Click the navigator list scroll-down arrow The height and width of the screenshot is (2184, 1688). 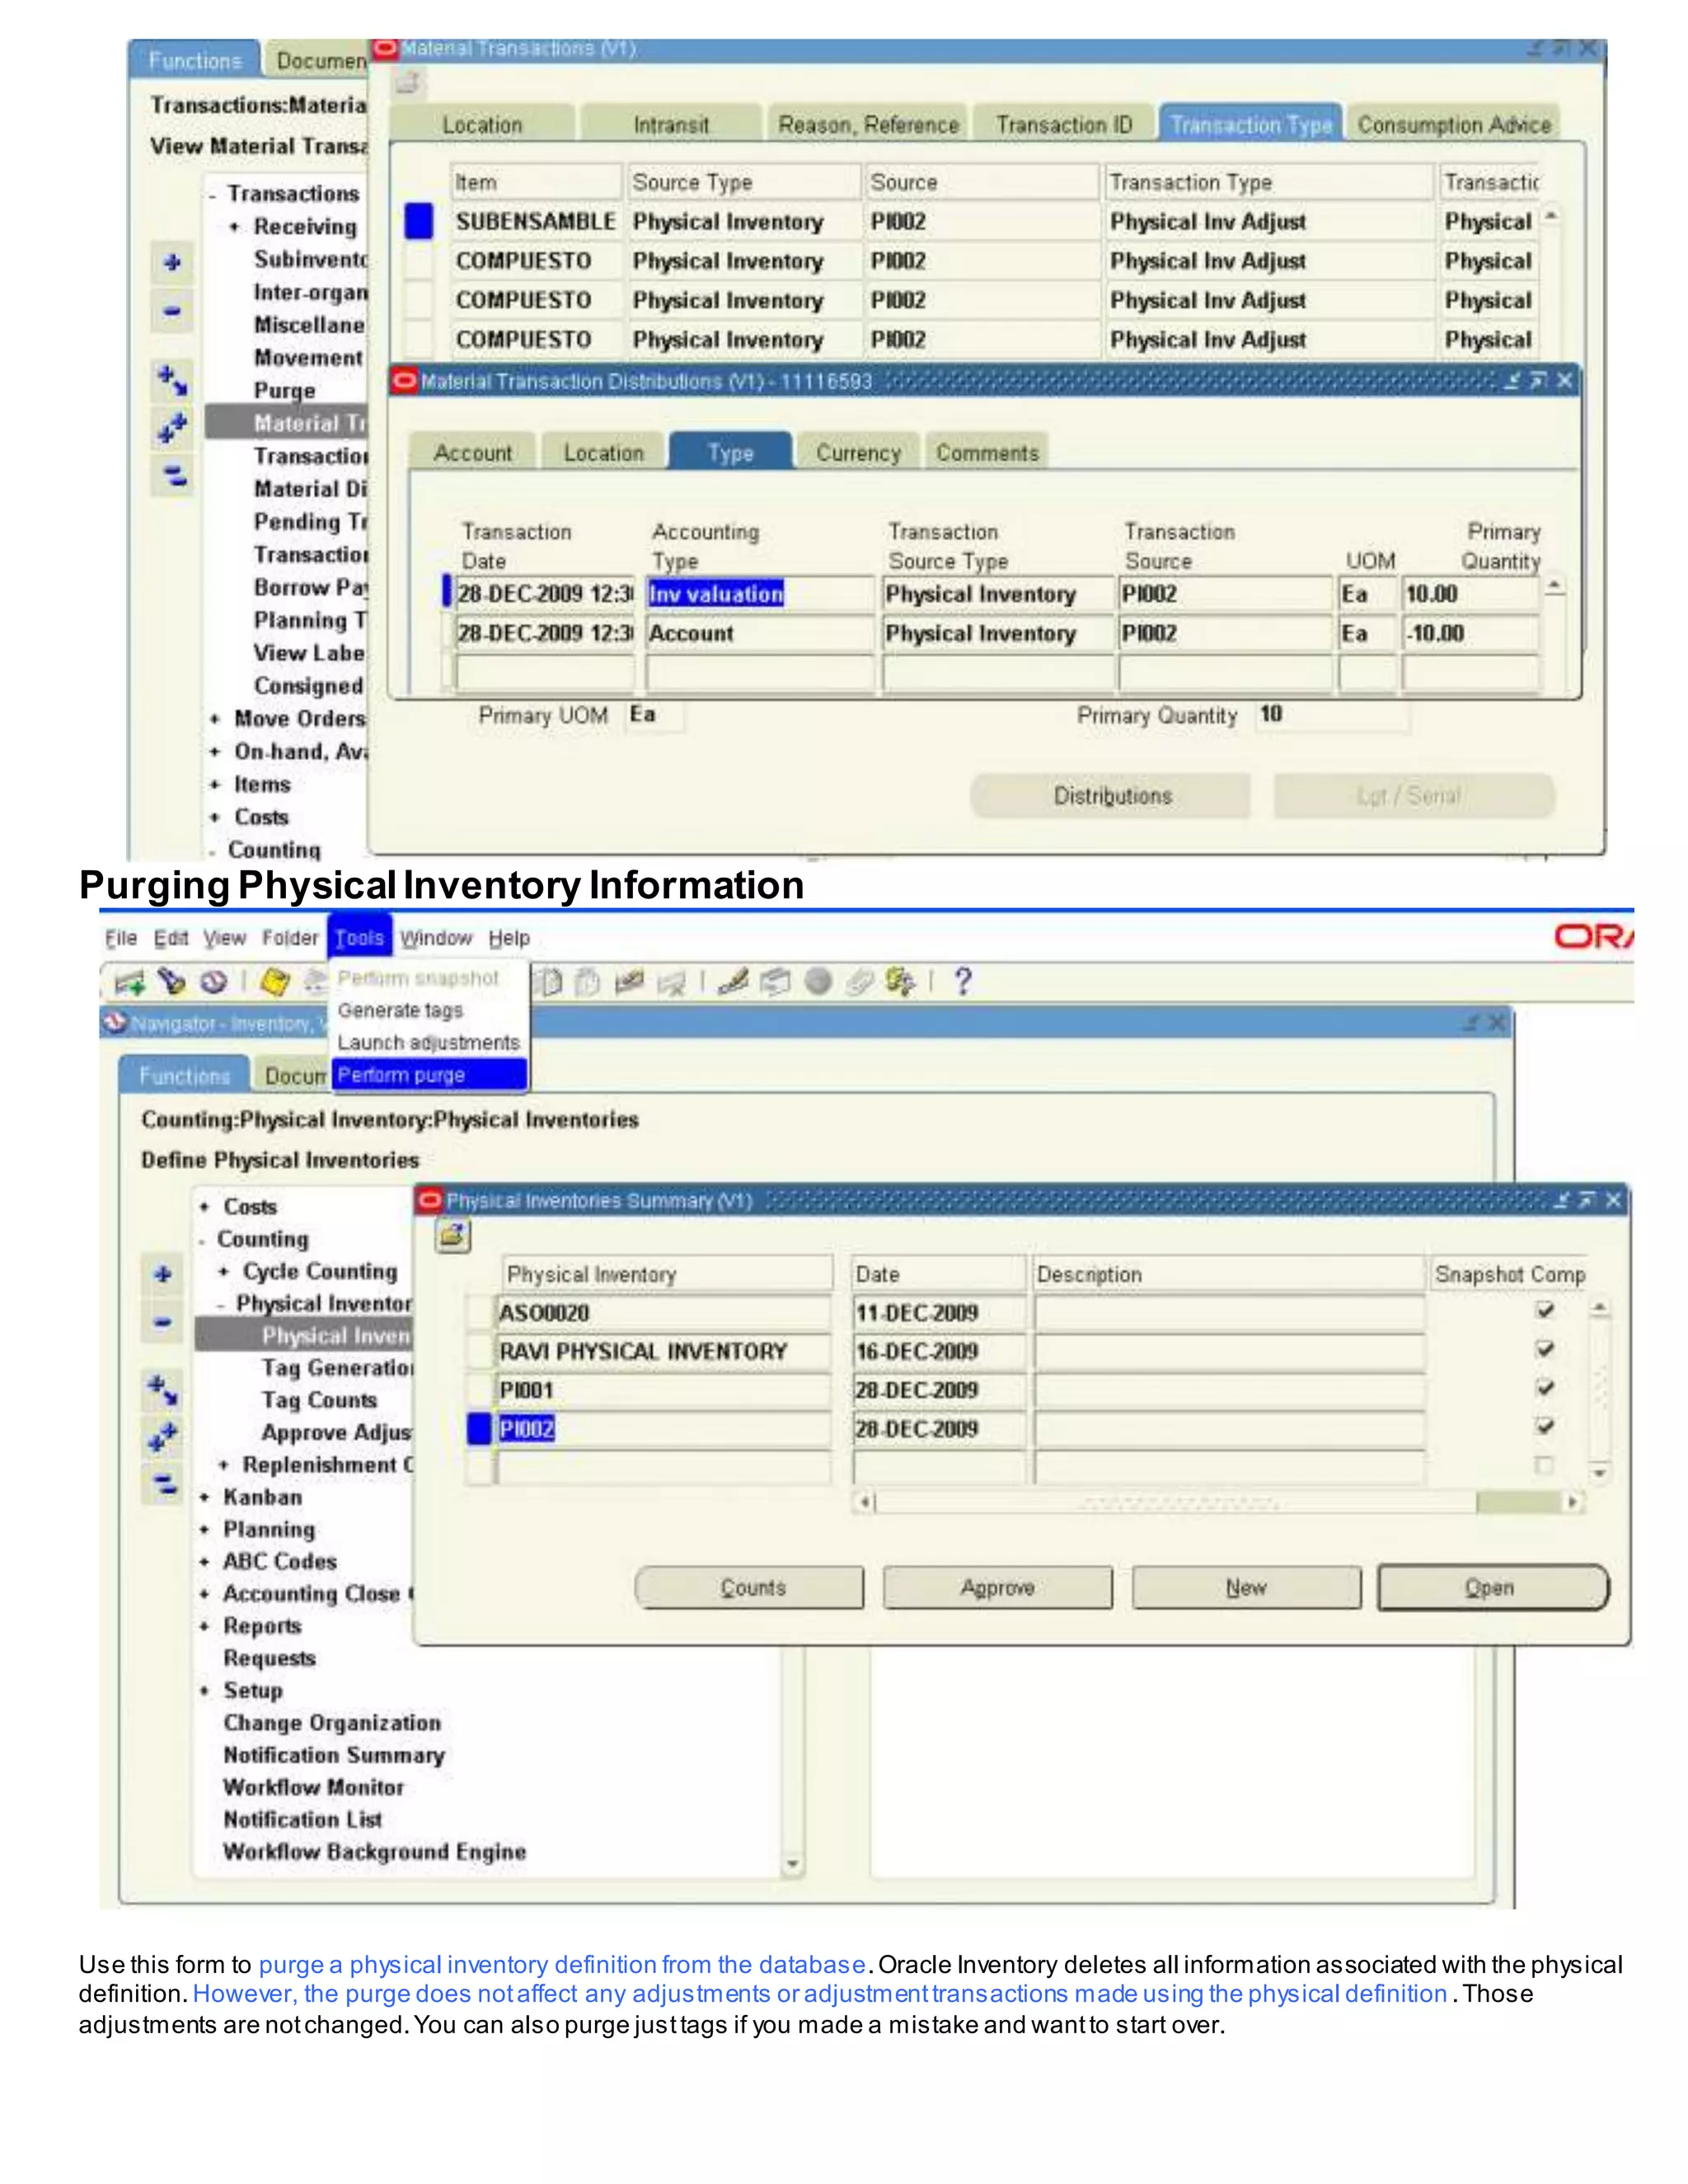click(x=792, y=1864)
